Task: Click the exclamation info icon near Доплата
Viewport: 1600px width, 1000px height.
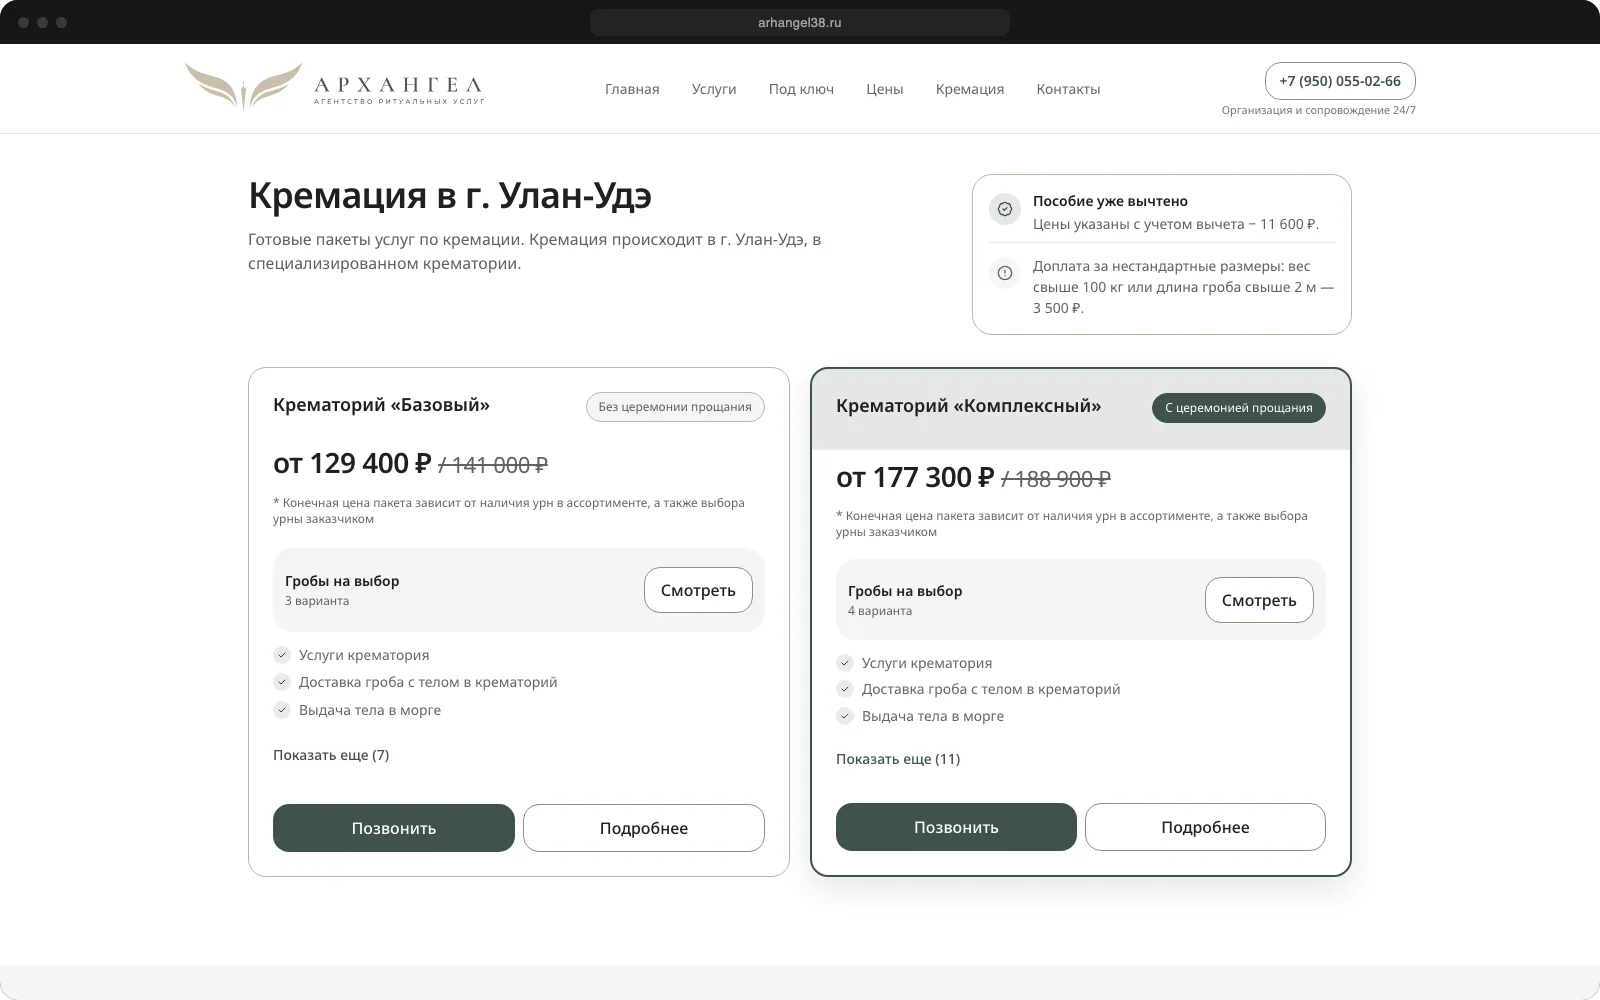Action: pos(1005,273)
